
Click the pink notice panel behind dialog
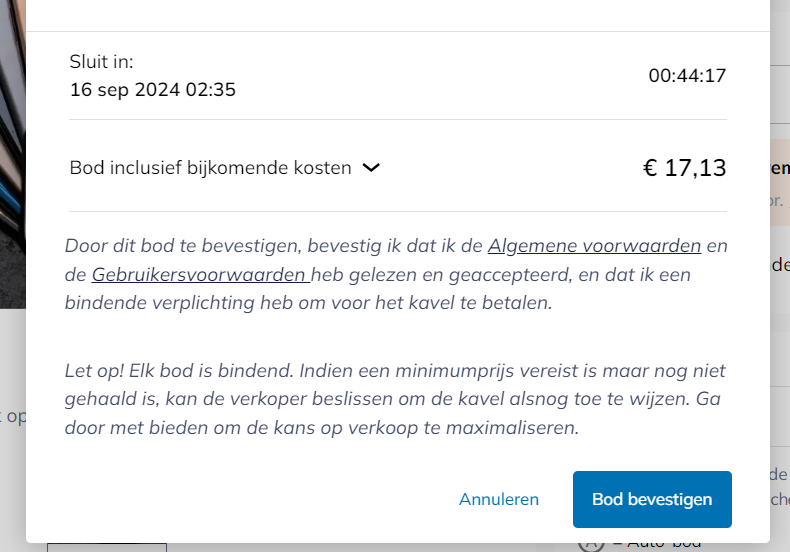coord(780,182)
